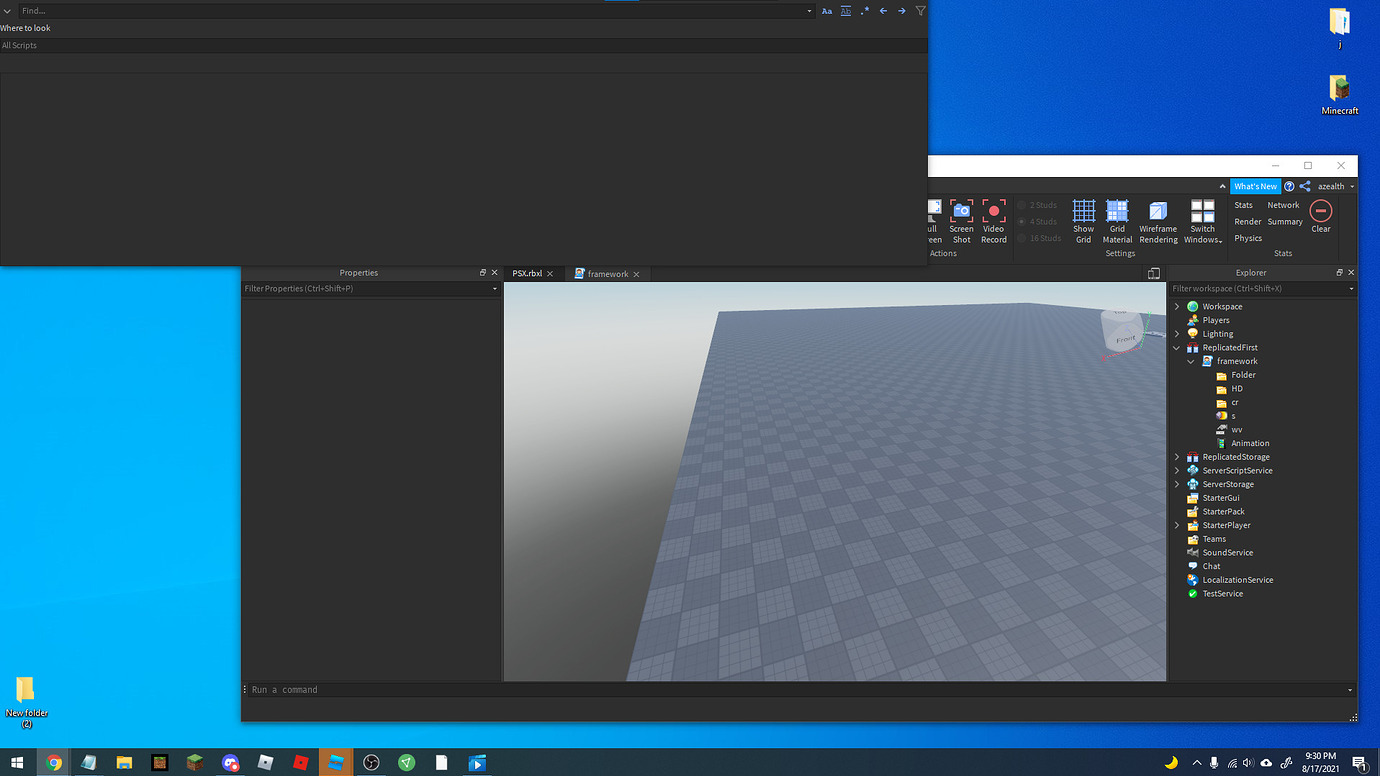This screenshot has height=776, width=1380.
Task: Clear the diagnostics stats
Action: click(x=1320, y=214)
